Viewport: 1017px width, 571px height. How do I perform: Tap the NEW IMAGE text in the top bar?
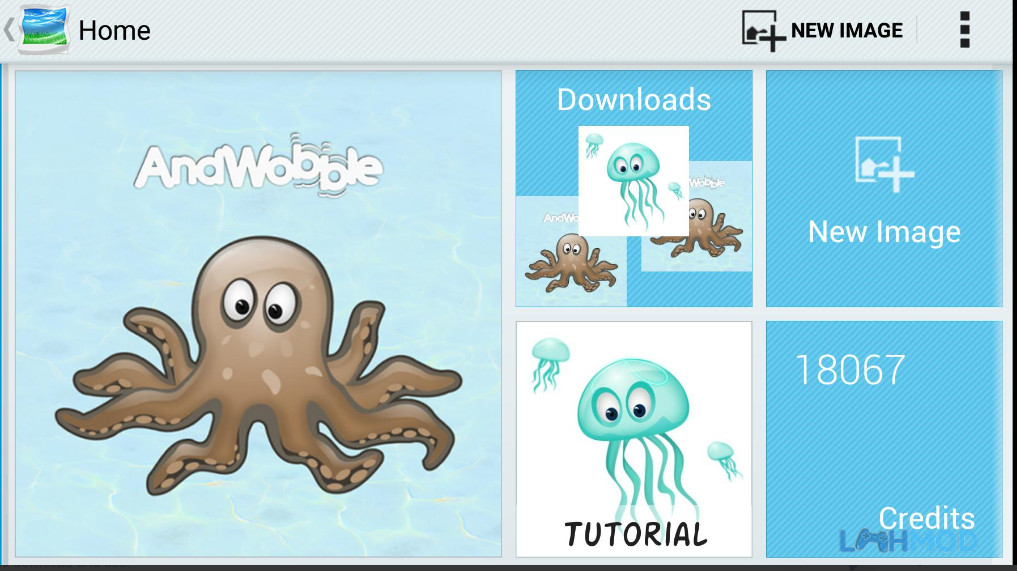(x=846, y=30)
